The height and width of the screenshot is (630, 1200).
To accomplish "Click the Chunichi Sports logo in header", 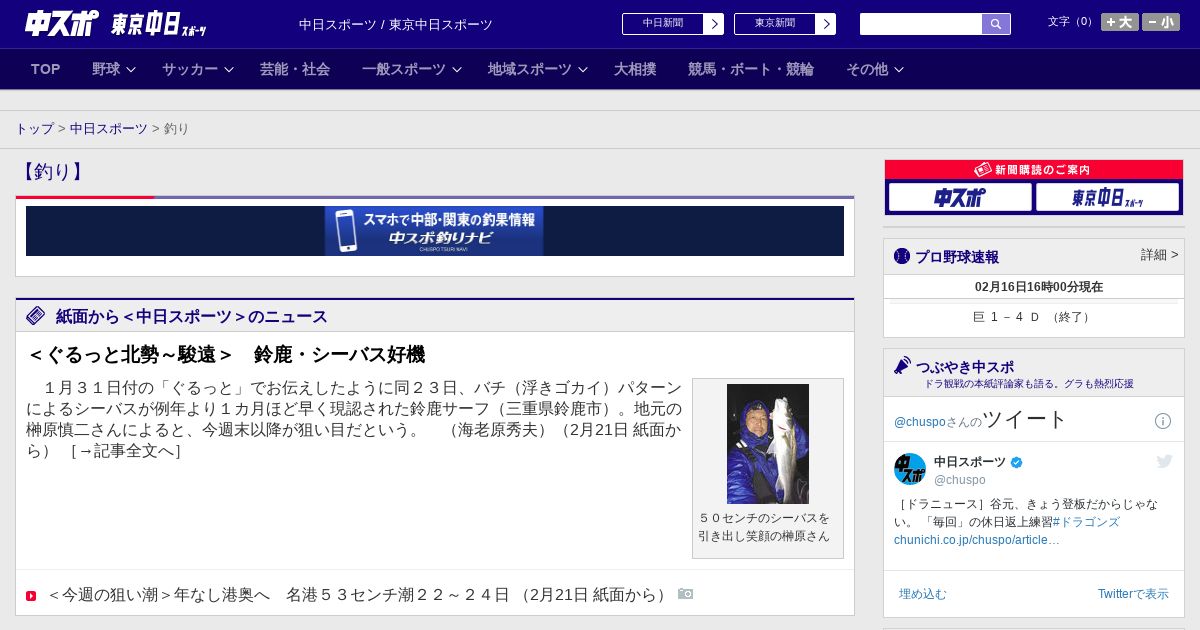I will point(62,23).
